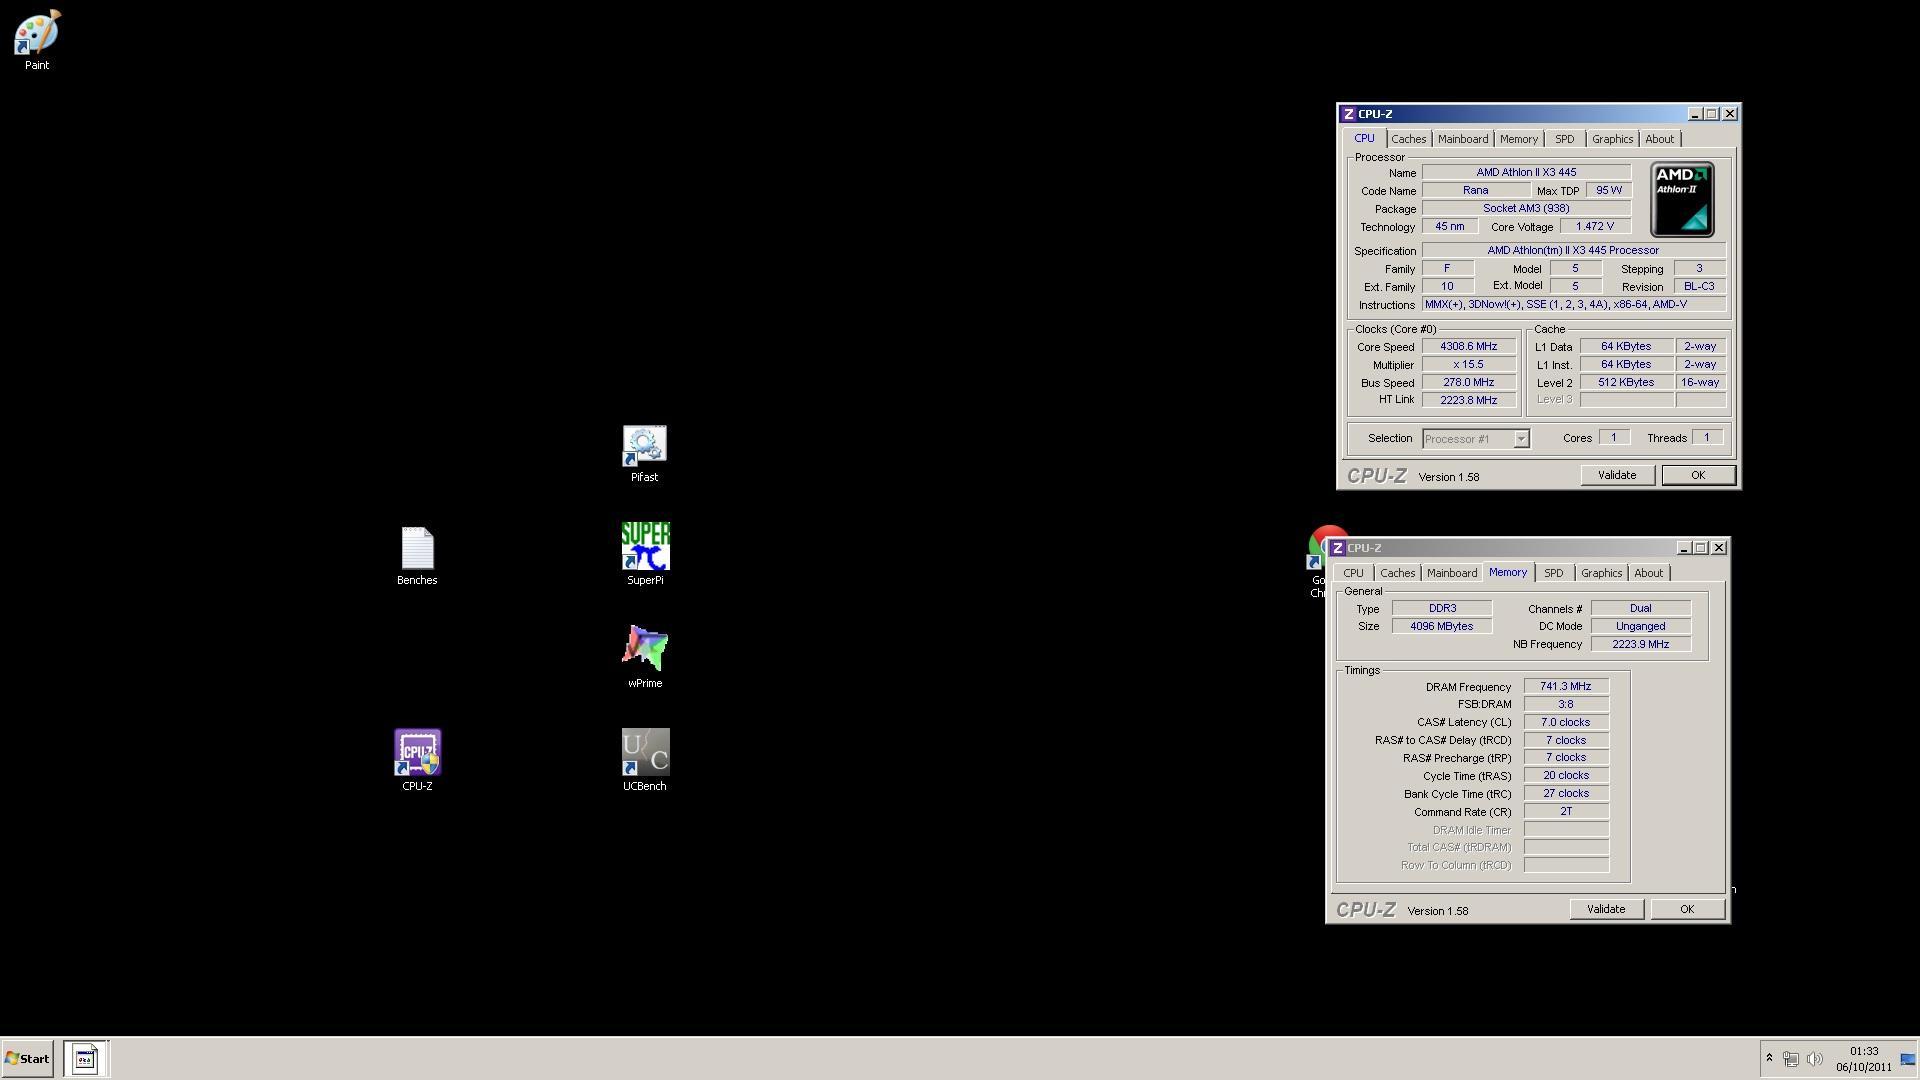Screen dimensions: 1920x1080
Task: Click the AMD Athlon II processor logo
Action: [x=1682, y=199]
